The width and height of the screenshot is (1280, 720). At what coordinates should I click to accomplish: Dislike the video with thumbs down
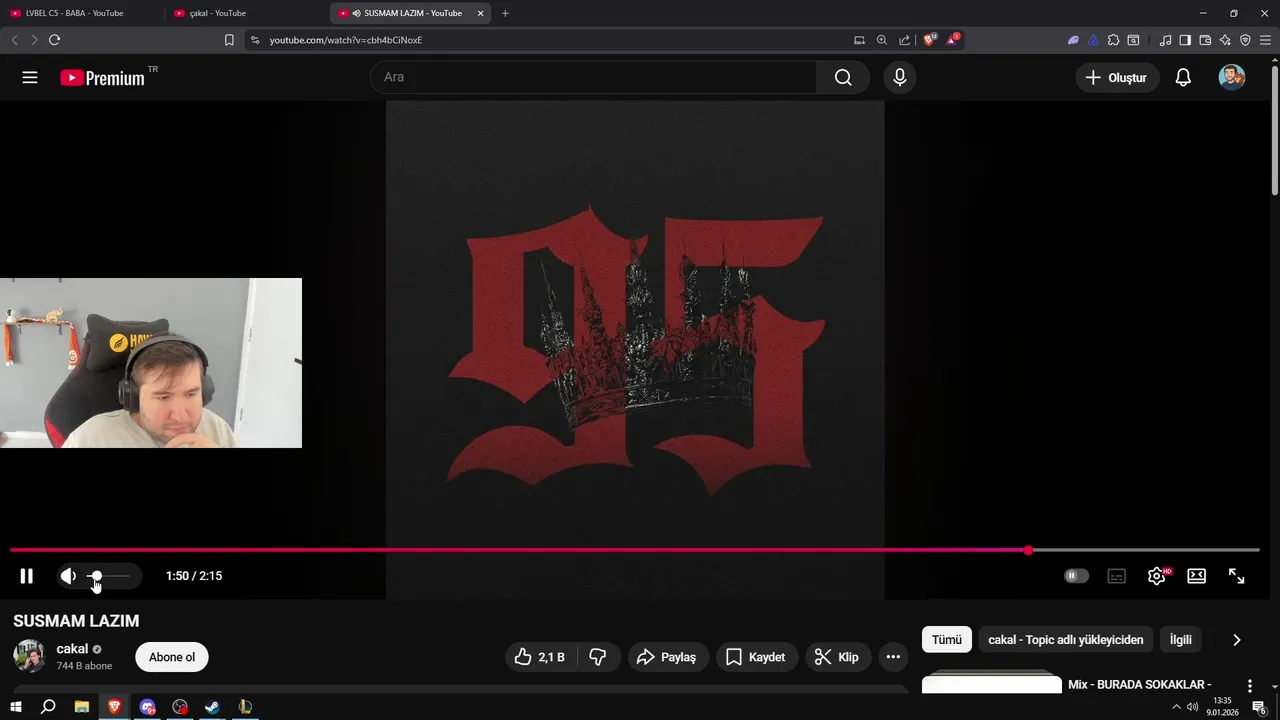tap(598, 657)
